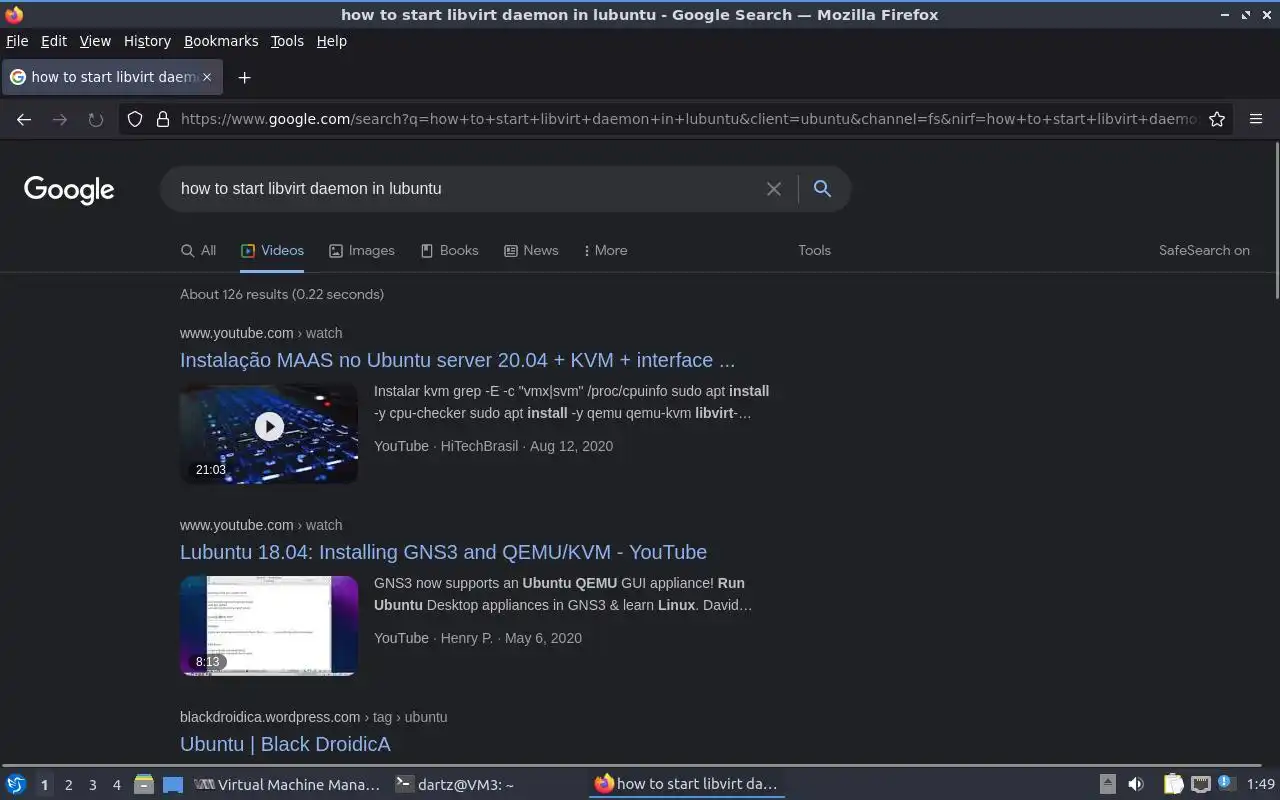Switch to Books results tab
This screenshot has height=800, width=1280.
tap(449, 250)
